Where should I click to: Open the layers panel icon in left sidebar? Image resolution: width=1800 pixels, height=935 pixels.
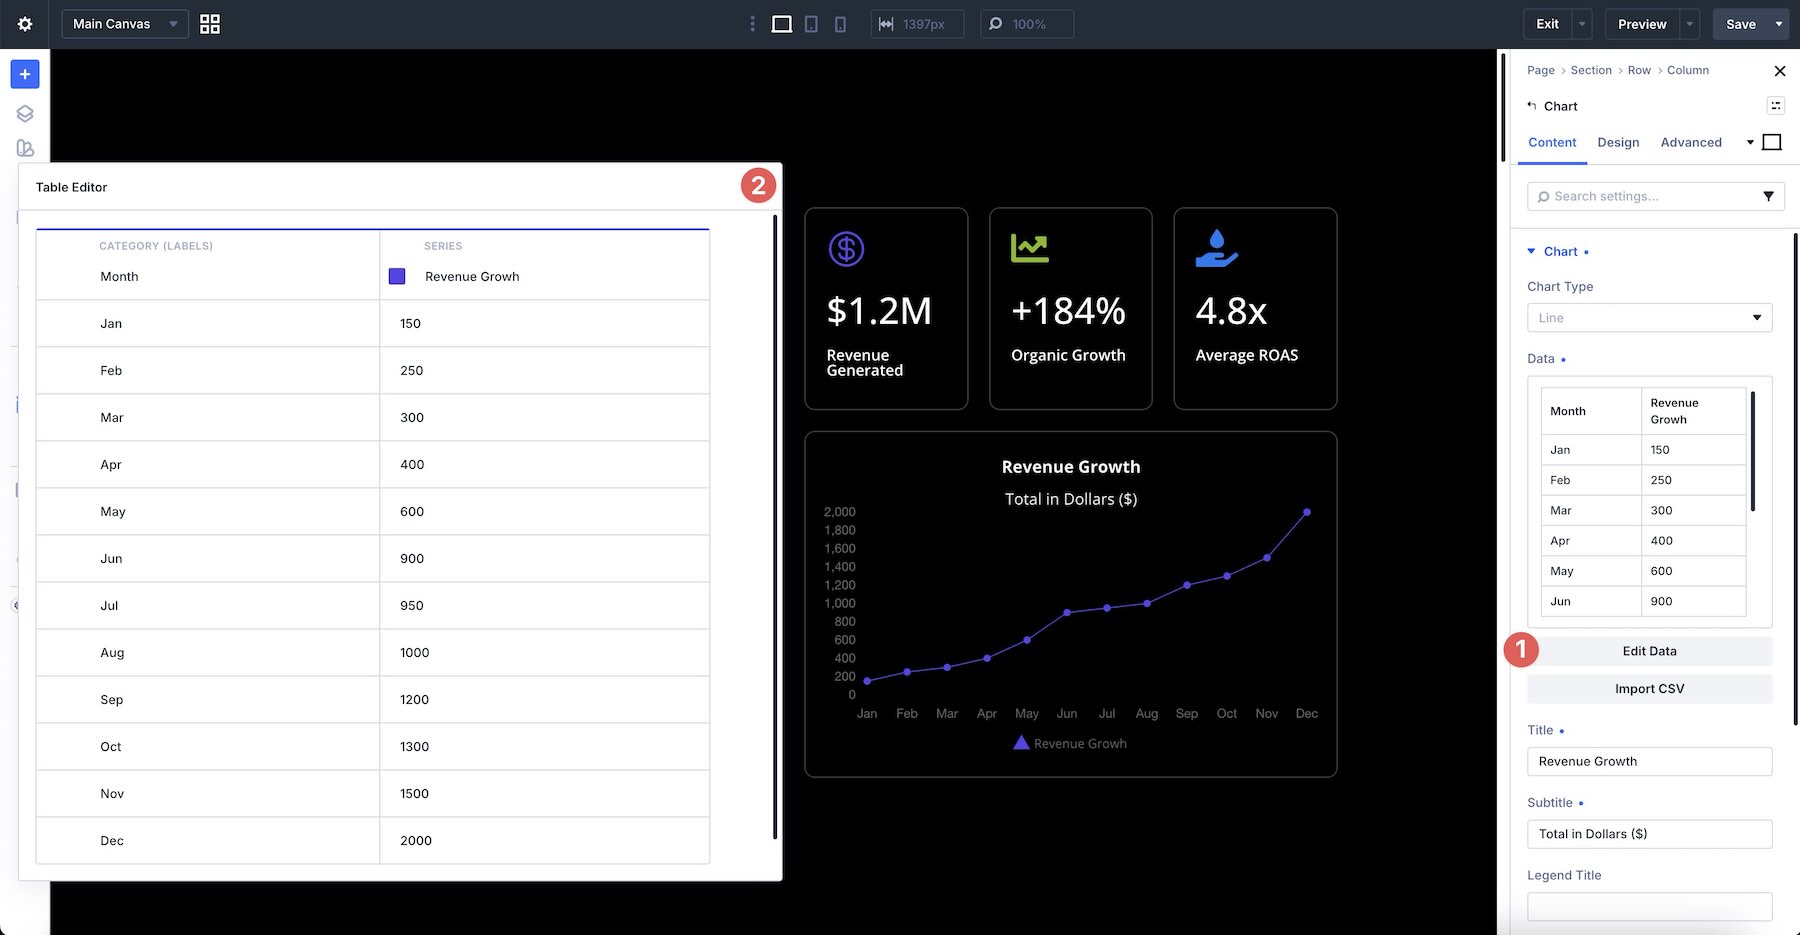click(x=25, y=114)
